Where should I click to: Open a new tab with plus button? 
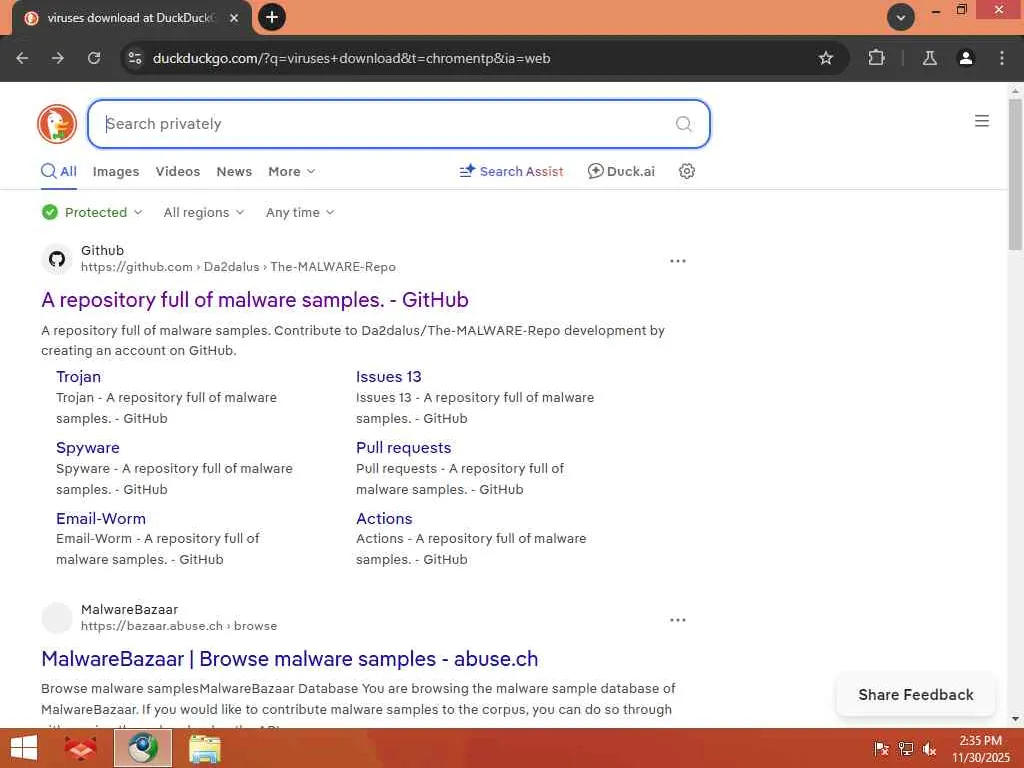(272, 17)
